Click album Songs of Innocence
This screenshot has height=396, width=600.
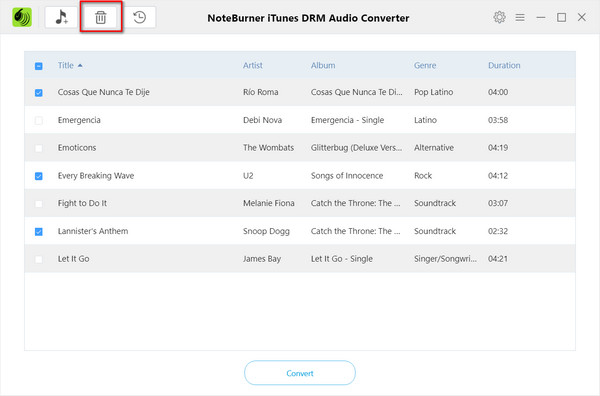click(347, 176)
